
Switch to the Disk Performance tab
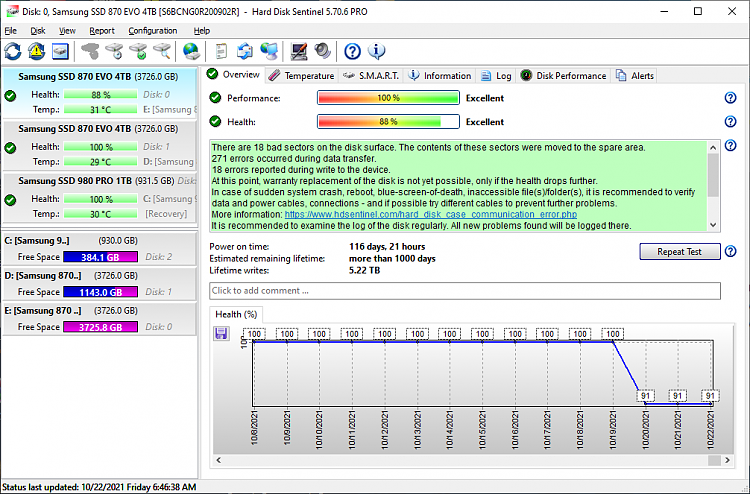(563, 76)
